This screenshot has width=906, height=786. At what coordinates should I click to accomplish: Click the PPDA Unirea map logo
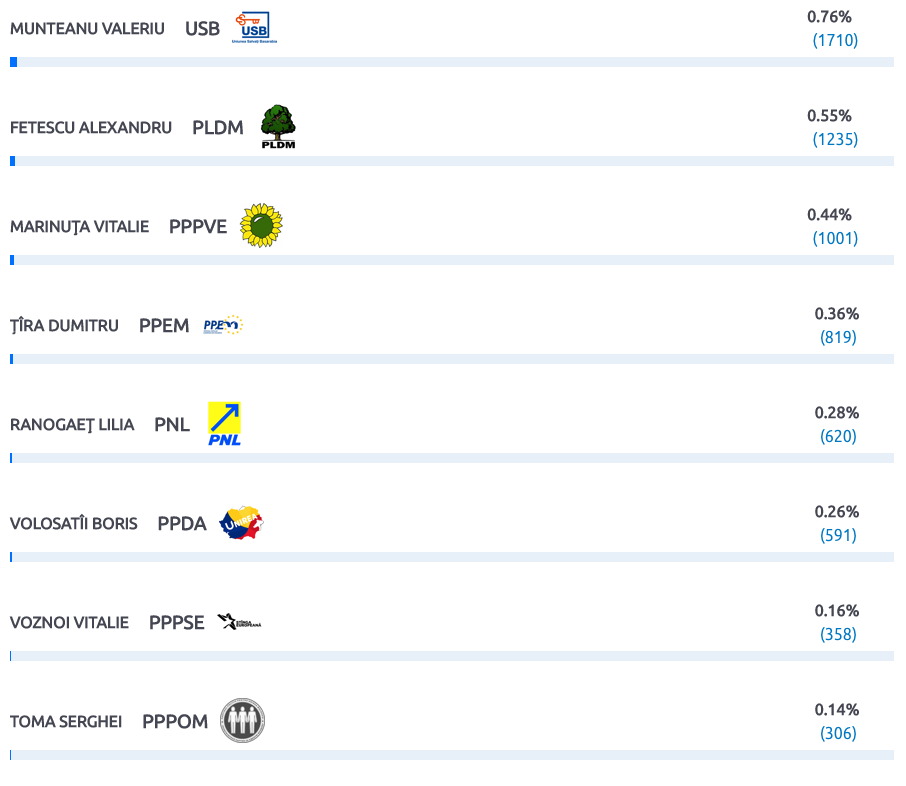tap(242, 523)
